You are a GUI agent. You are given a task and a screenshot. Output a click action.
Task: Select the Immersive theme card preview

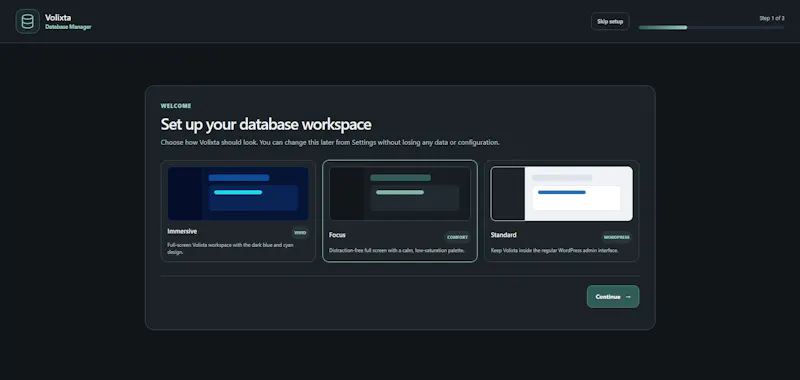tap(238, 193)
